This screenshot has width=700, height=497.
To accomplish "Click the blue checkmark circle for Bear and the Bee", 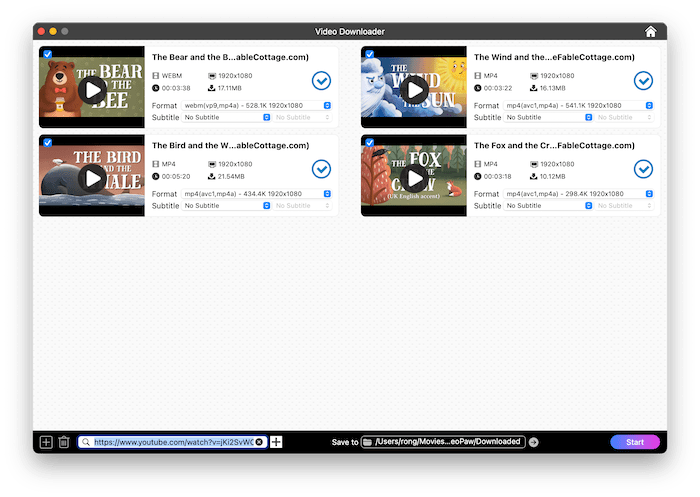I will pos(322,81).
